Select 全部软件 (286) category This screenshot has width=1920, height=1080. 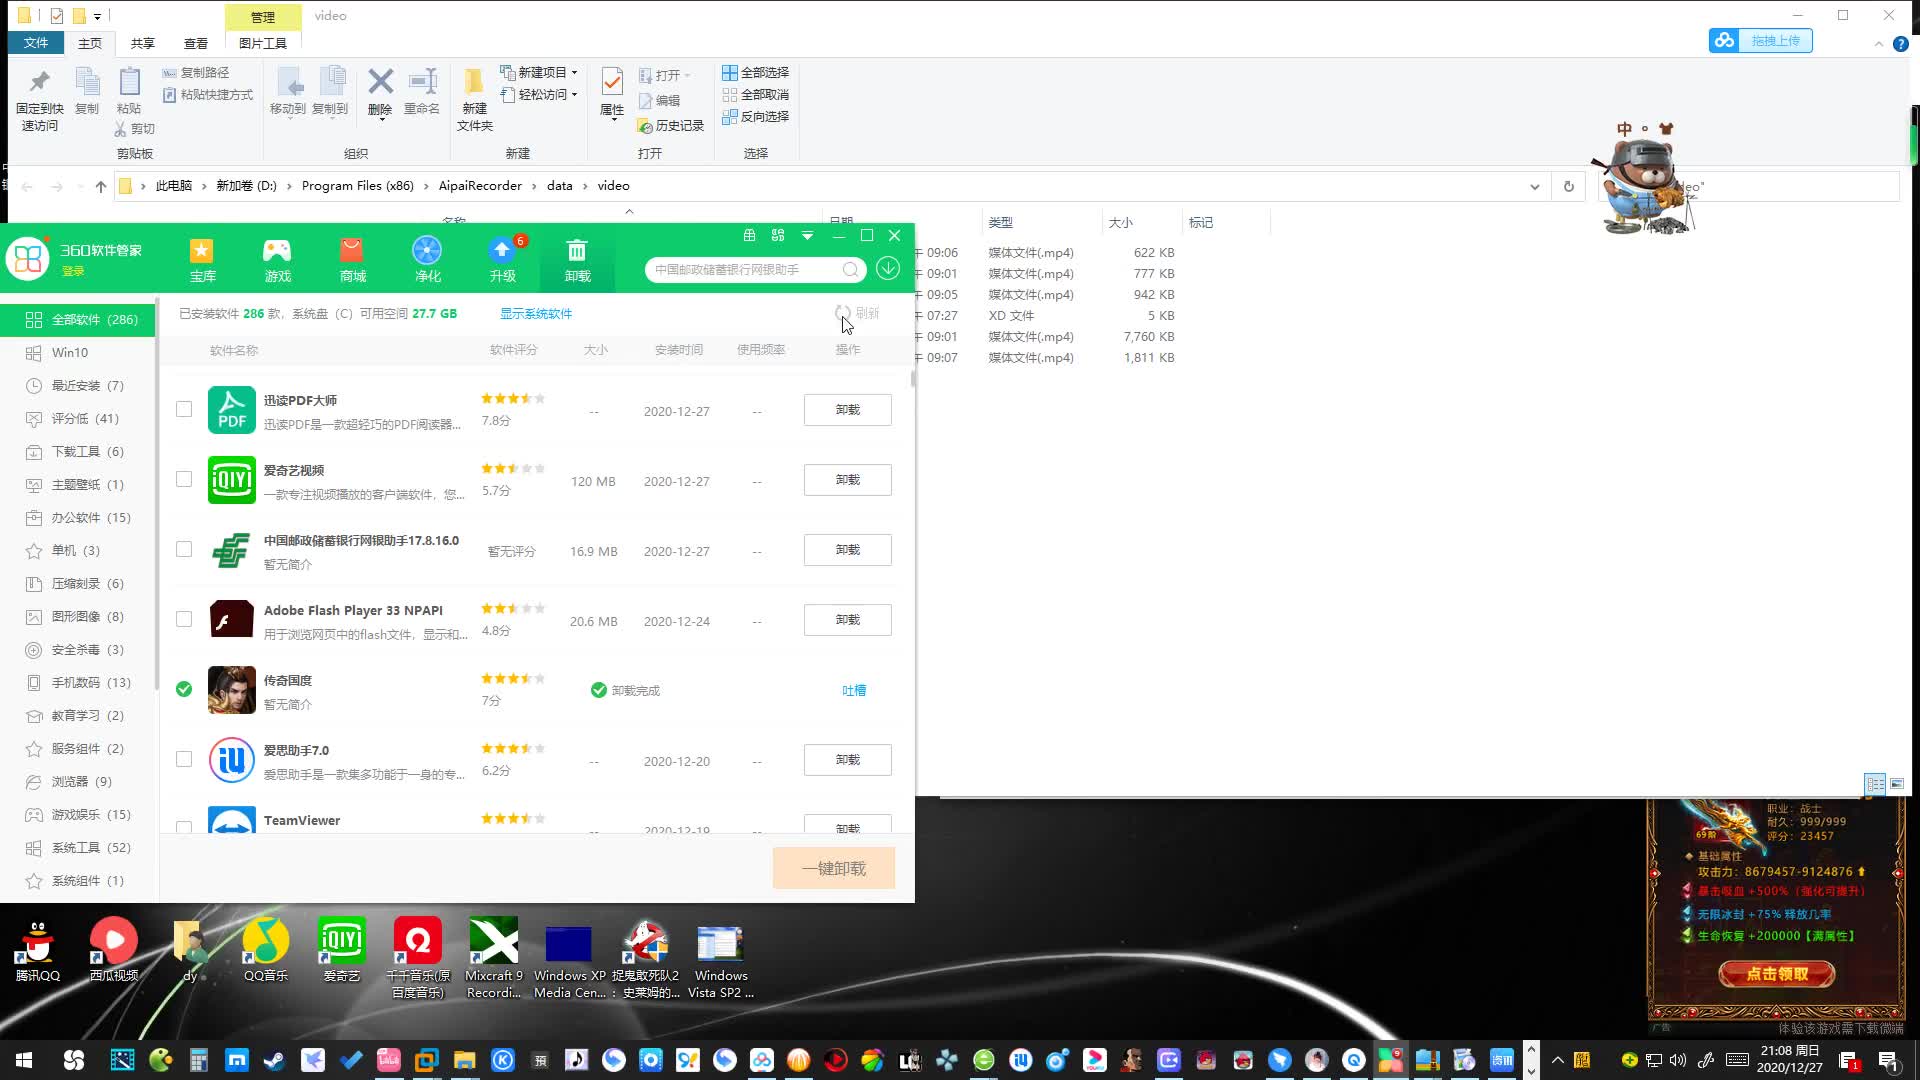coord(78,320)
